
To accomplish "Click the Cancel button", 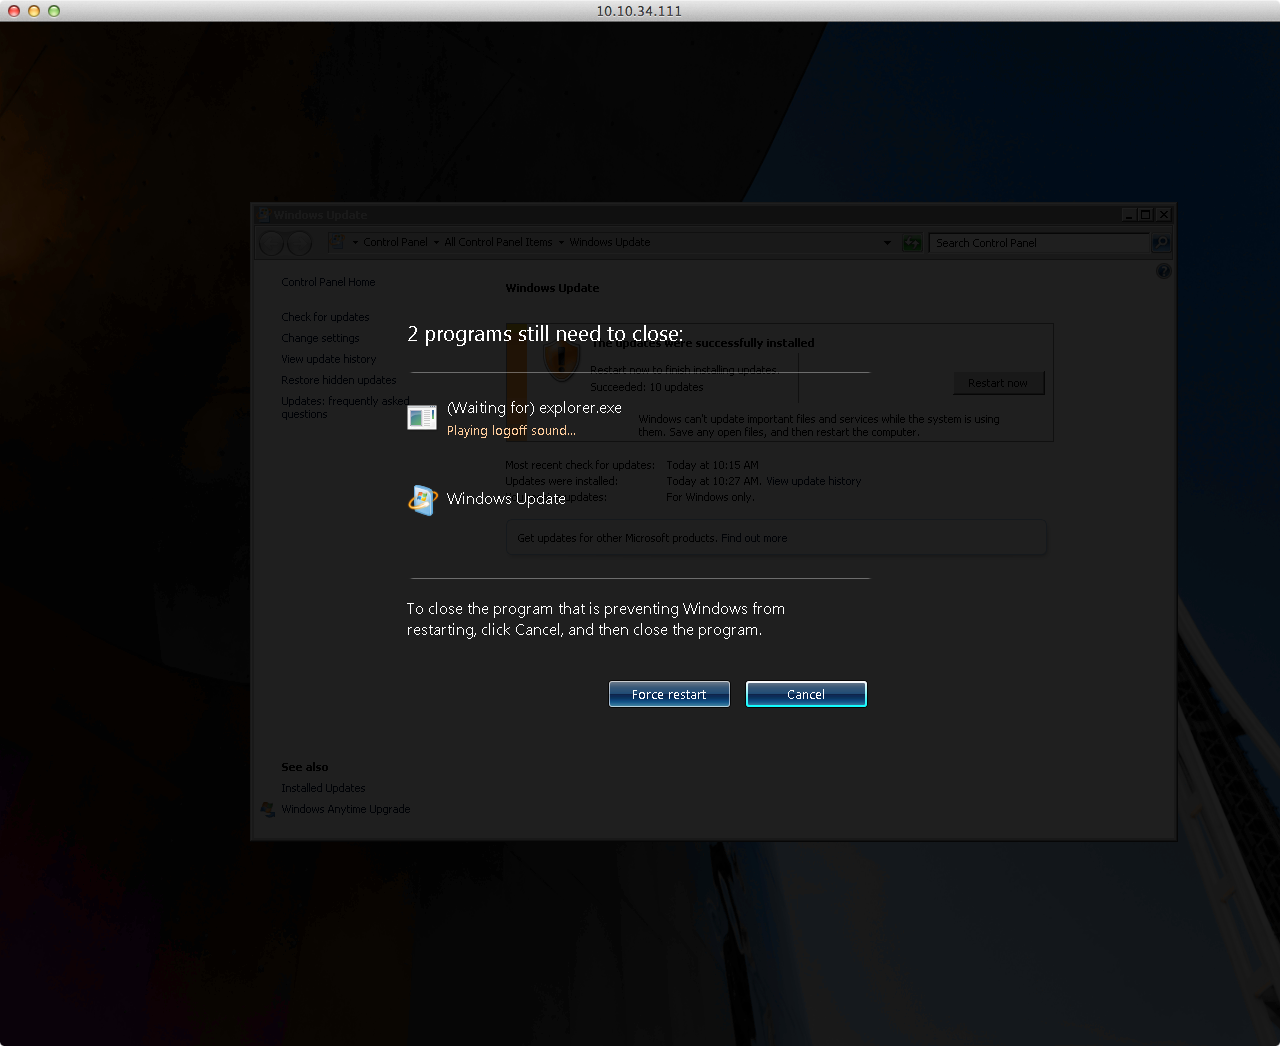I will point(806,694).
